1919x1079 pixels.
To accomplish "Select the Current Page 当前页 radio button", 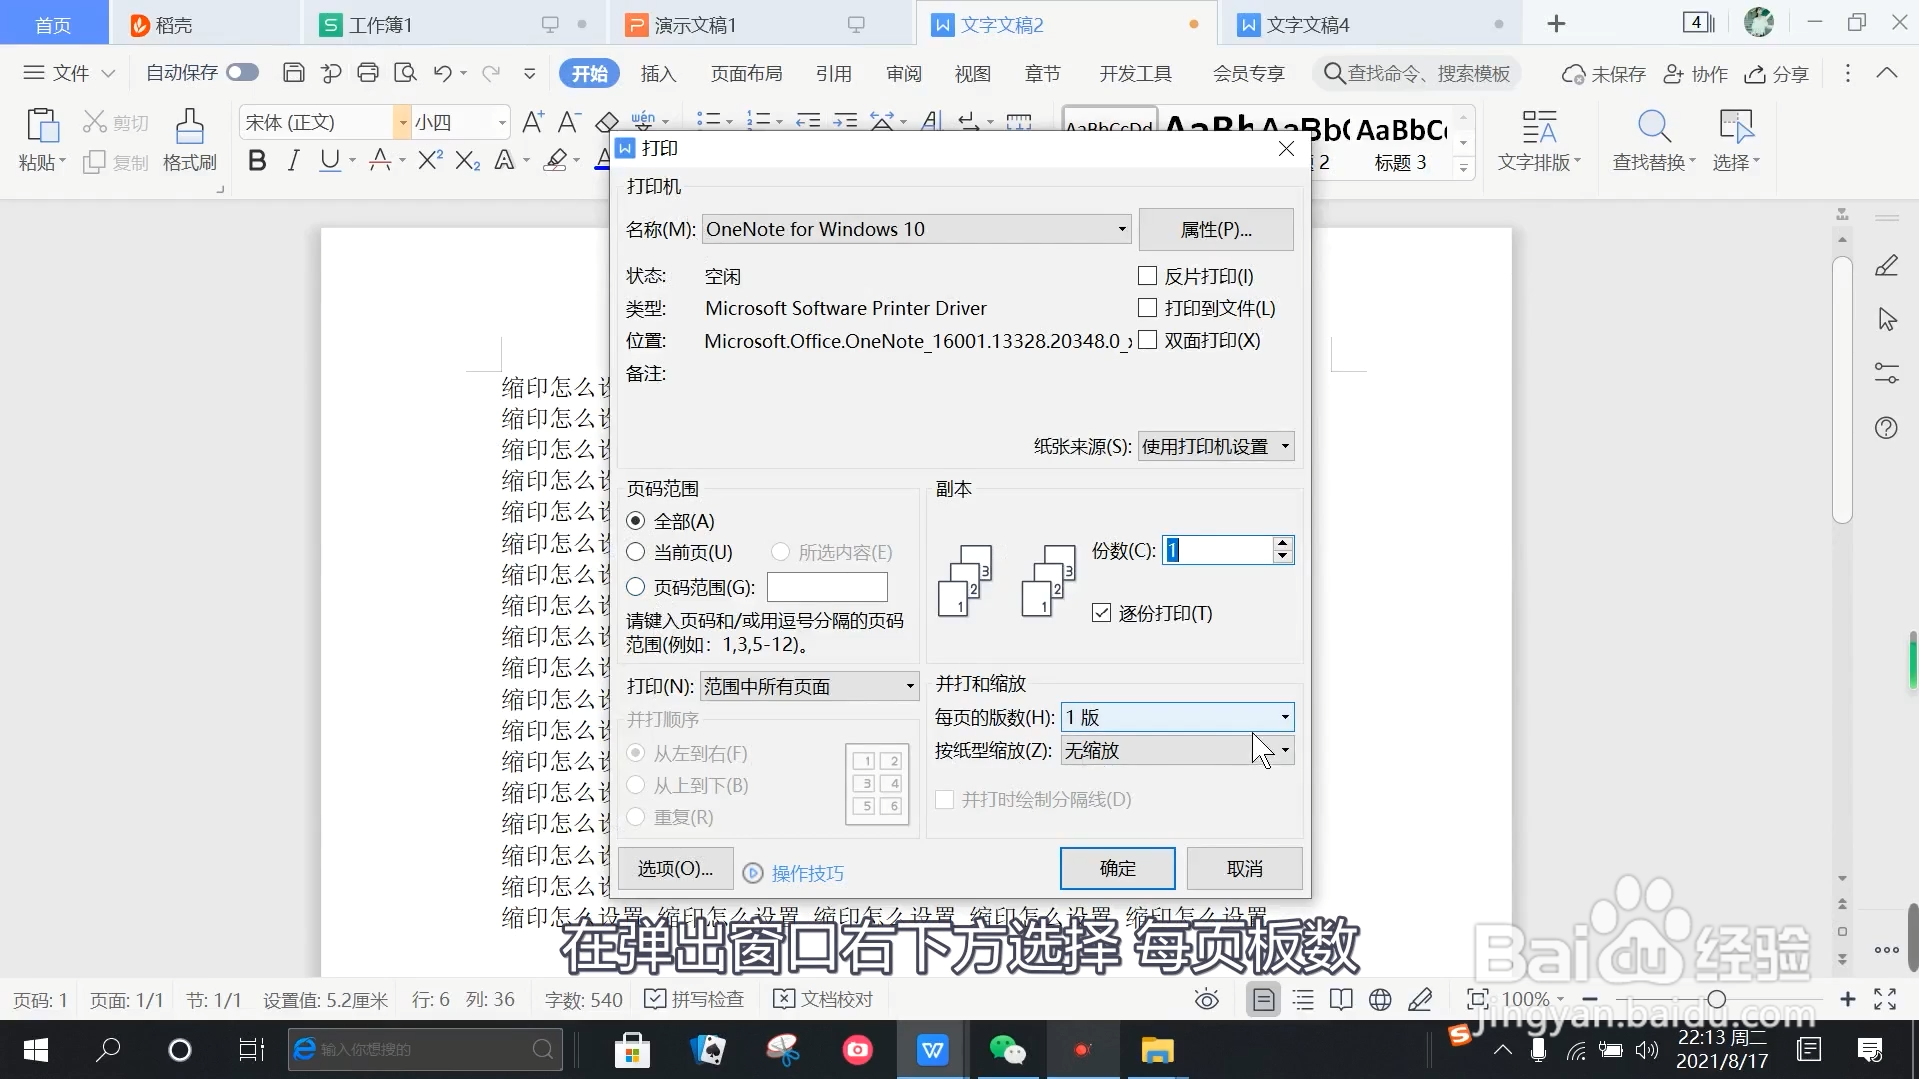I will click(635, 552).
